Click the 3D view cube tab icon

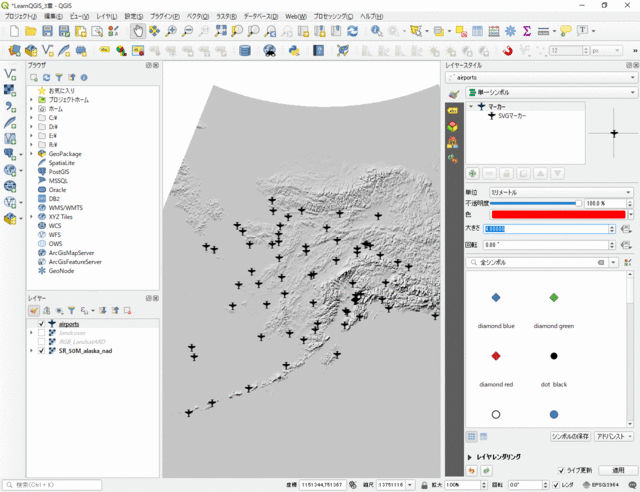point(453,127)
